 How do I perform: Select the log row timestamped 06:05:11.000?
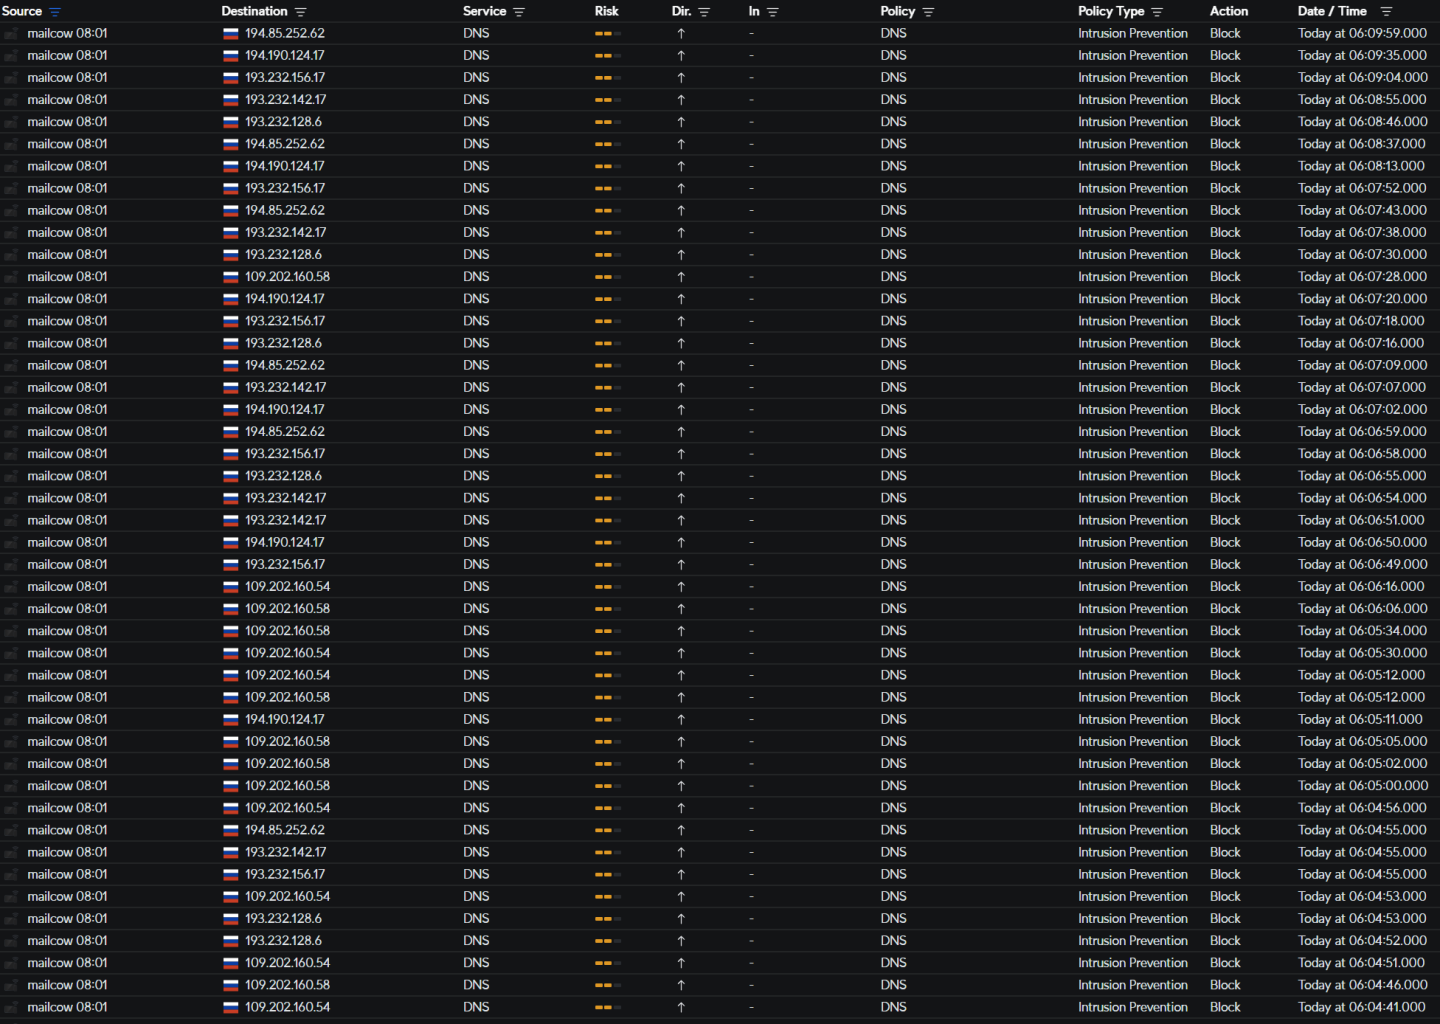[x=1360, y=719]
